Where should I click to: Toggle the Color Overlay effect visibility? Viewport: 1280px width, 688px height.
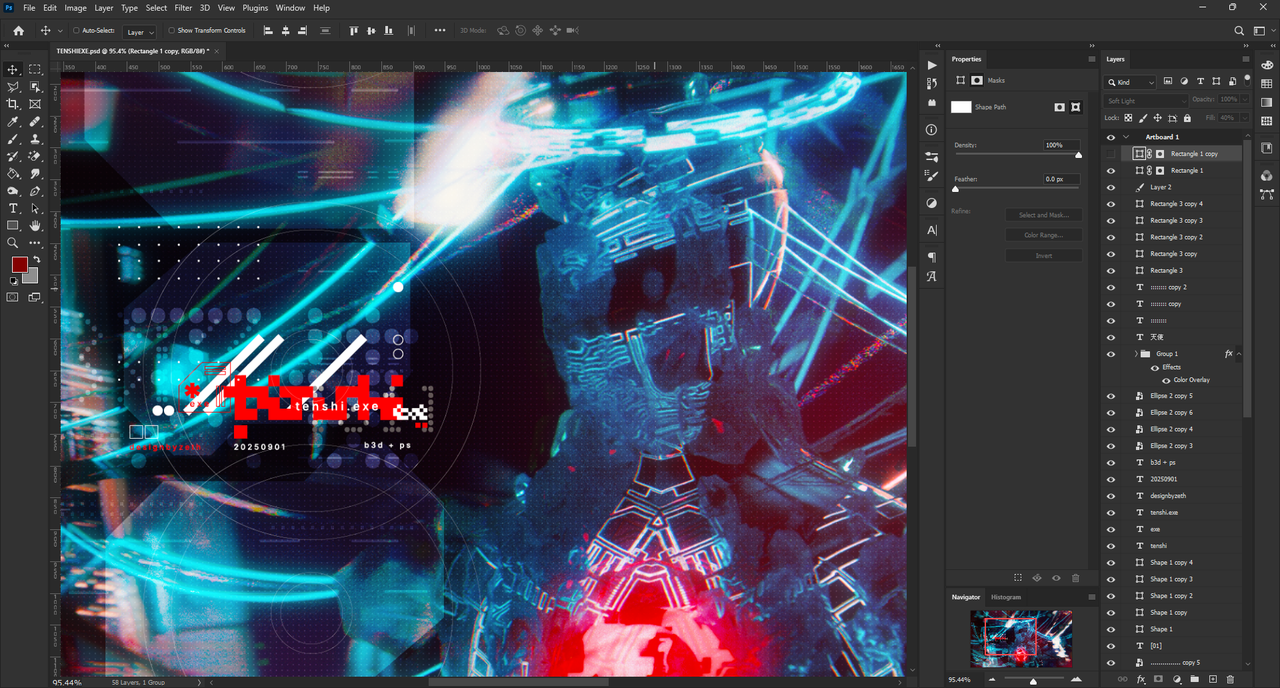pos(1166,380)
